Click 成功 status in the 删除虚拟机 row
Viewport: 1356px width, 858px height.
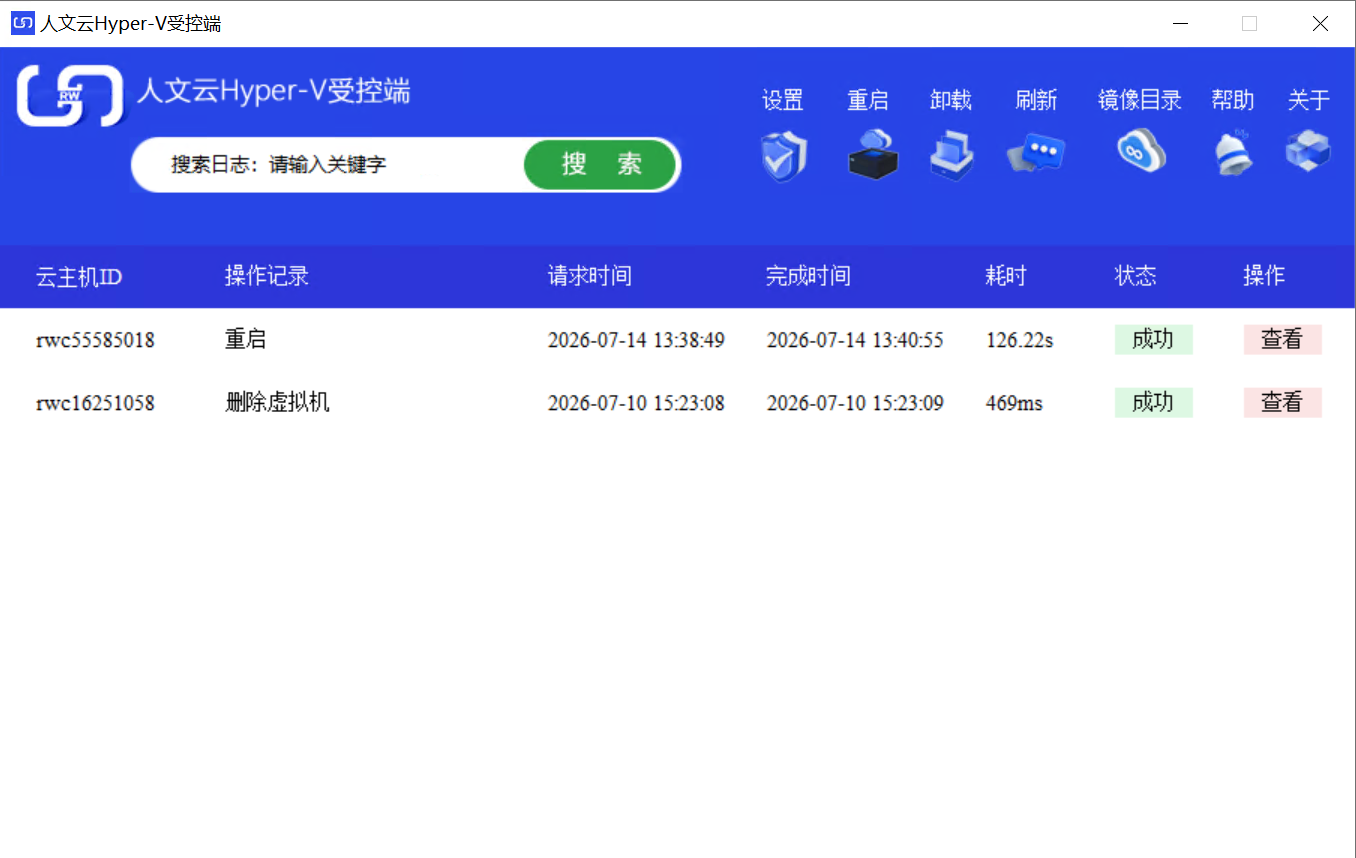coord(1153,402)
